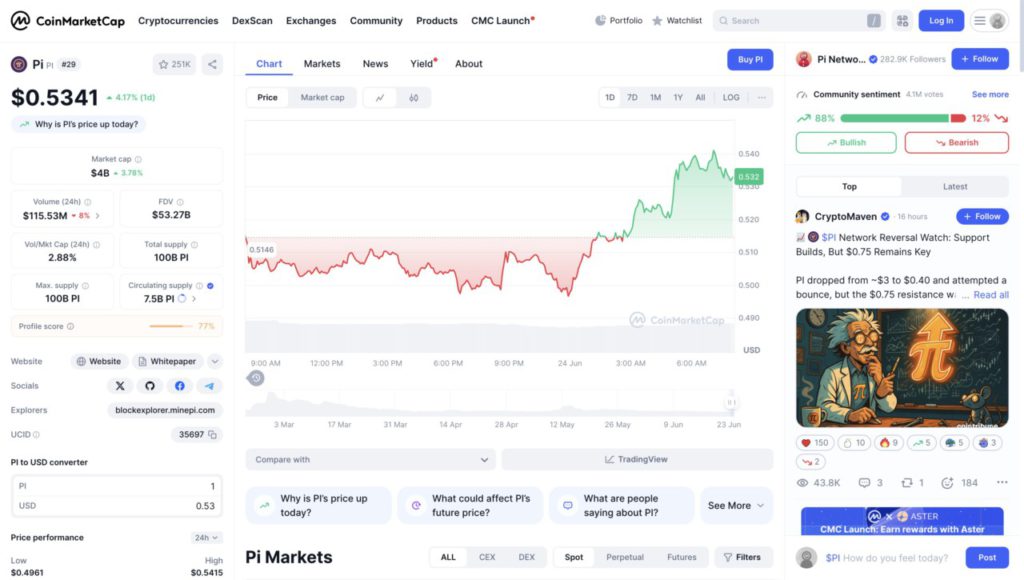Toggle LOG scale on the chart
Screen dimensions: 1024x580
click(x=731, y=98)
